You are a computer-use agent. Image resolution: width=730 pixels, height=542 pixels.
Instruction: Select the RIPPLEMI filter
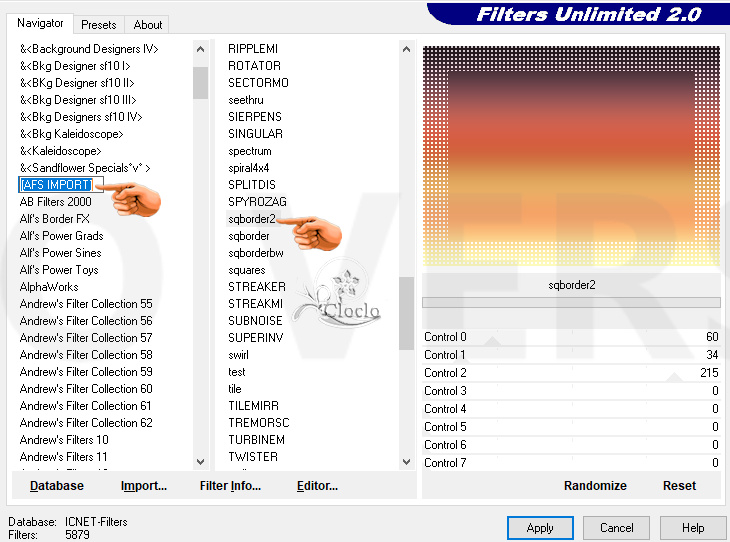[x=253, y=49]
